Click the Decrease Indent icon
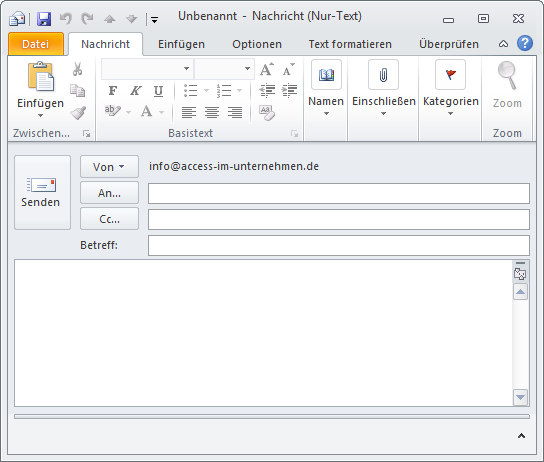 [267, 90]
